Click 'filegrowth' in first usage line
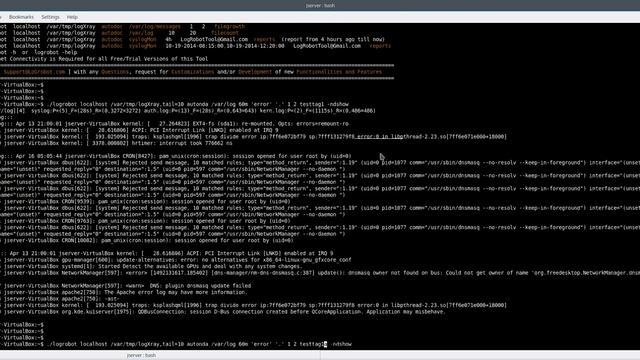Image resolution: width=640 pixels, height=360 pixels. [229, 27]
